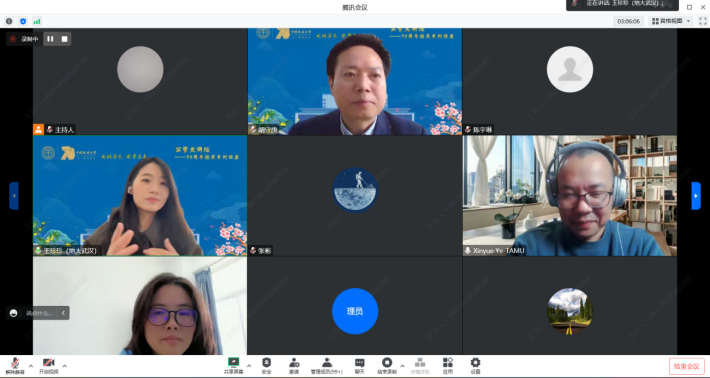
Task: Open the chat (聊天) panel
Action: (x=360, y=365)
